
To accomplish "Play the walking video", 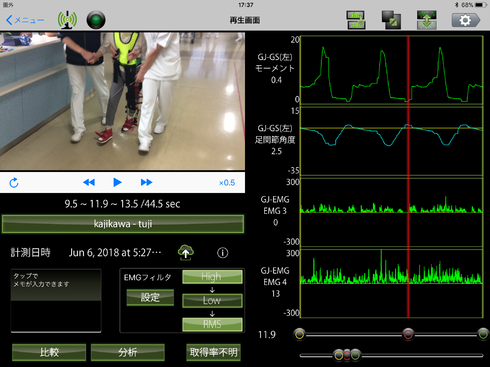I will 117,182.
